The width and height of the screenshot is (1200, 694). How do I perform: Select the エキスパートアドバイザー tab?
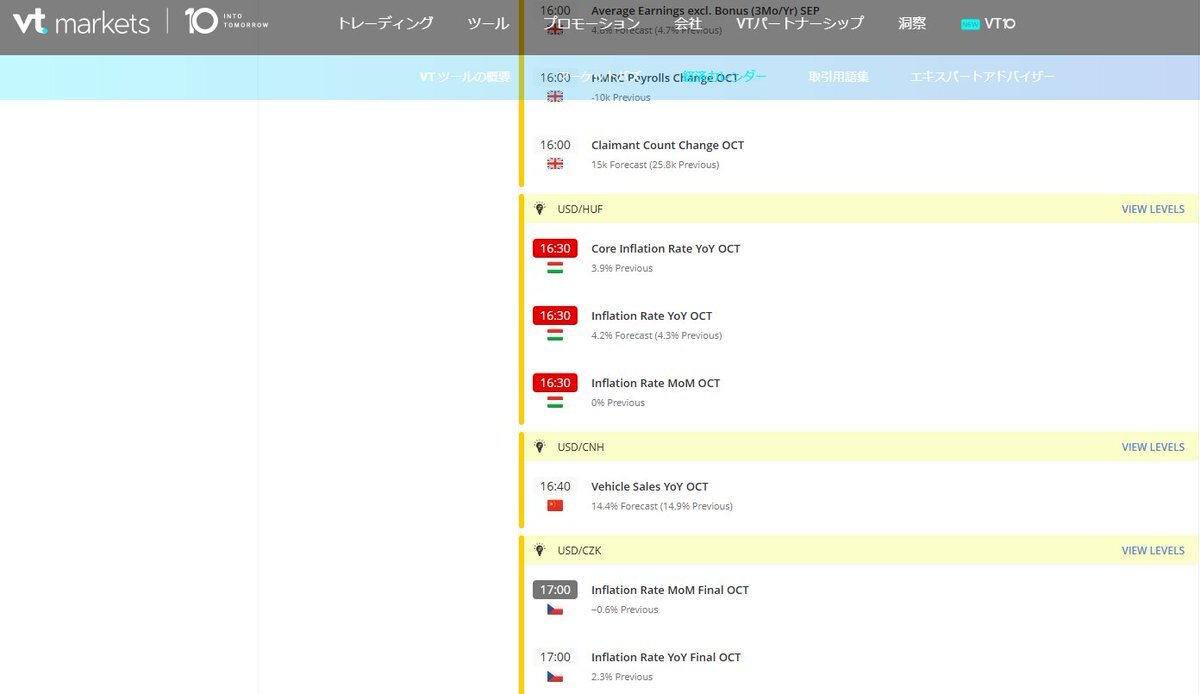coord(982,77)
